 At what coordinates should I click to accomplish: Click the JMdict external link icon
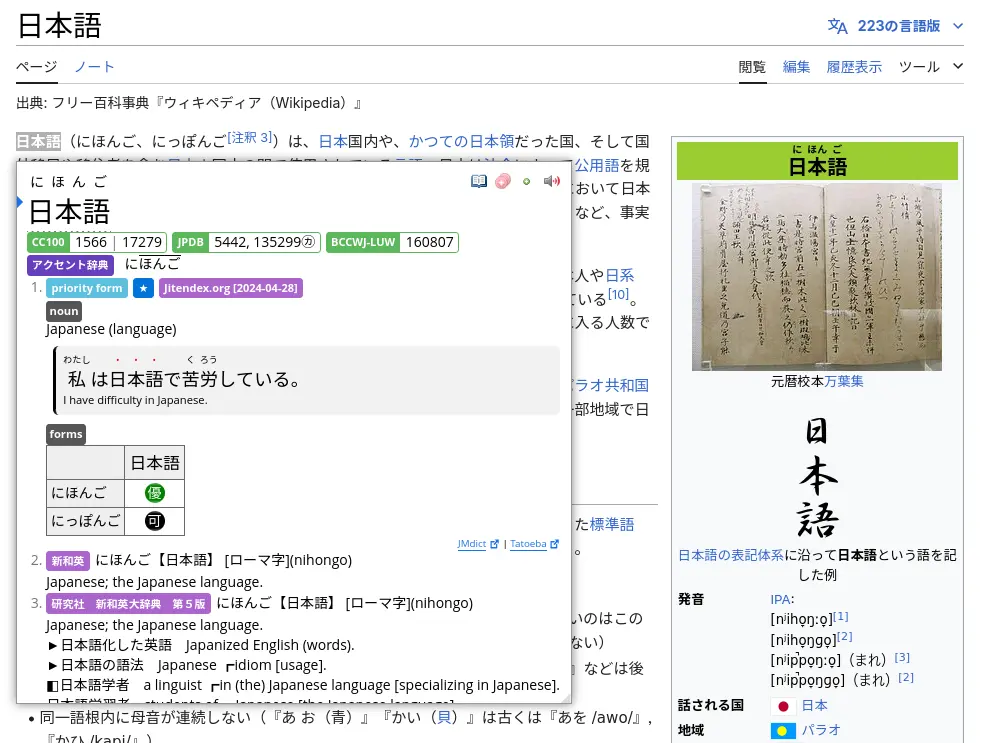point(494,544)
